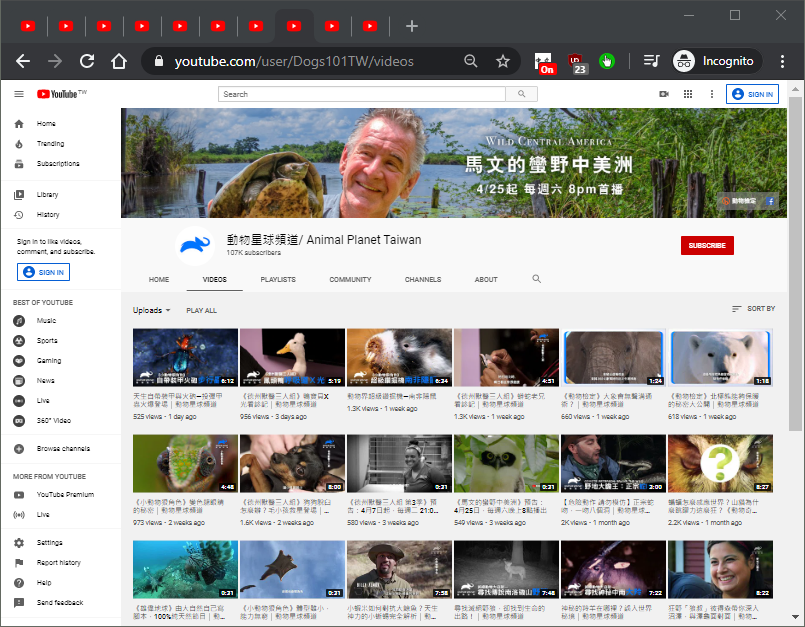Click the search magnifier button
Viewport: 805px width, 627px height.
pos(522,94)
